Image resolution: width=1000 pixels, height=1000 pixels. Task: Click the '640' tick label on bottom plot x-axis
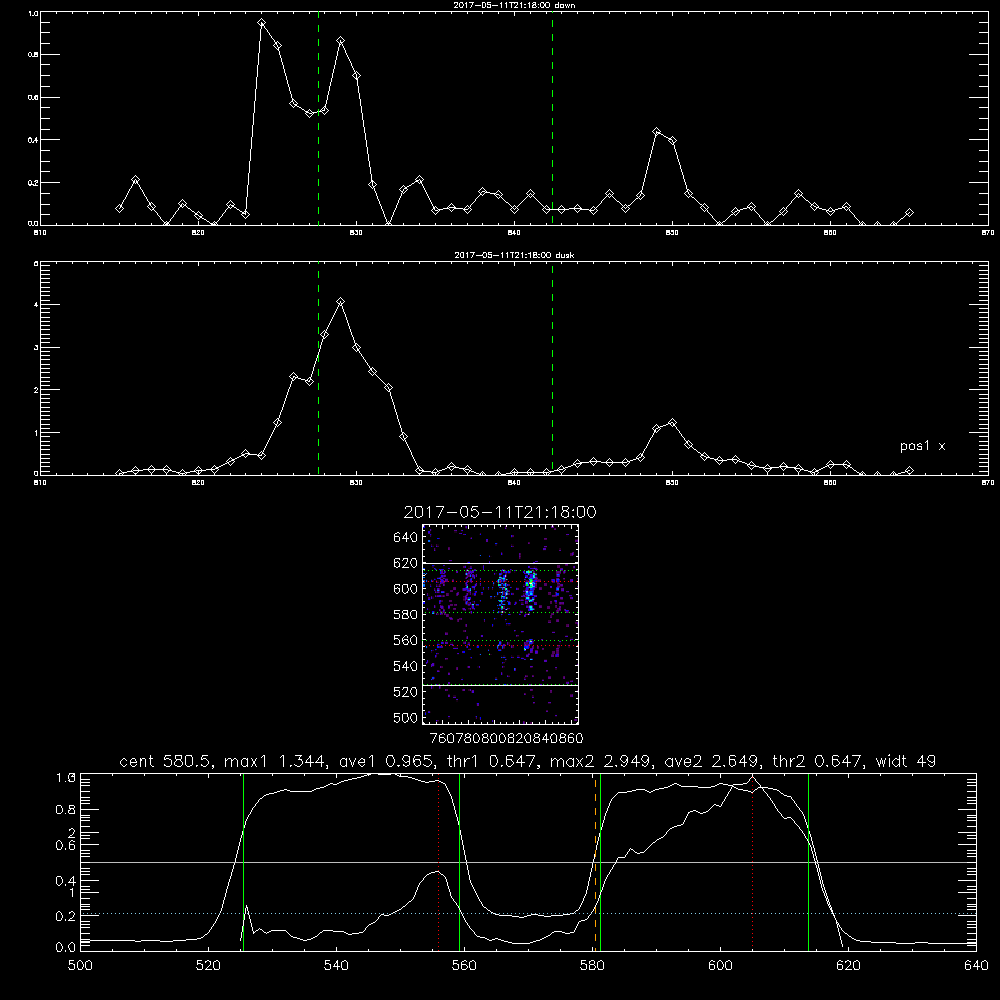[x=976, y=966]
